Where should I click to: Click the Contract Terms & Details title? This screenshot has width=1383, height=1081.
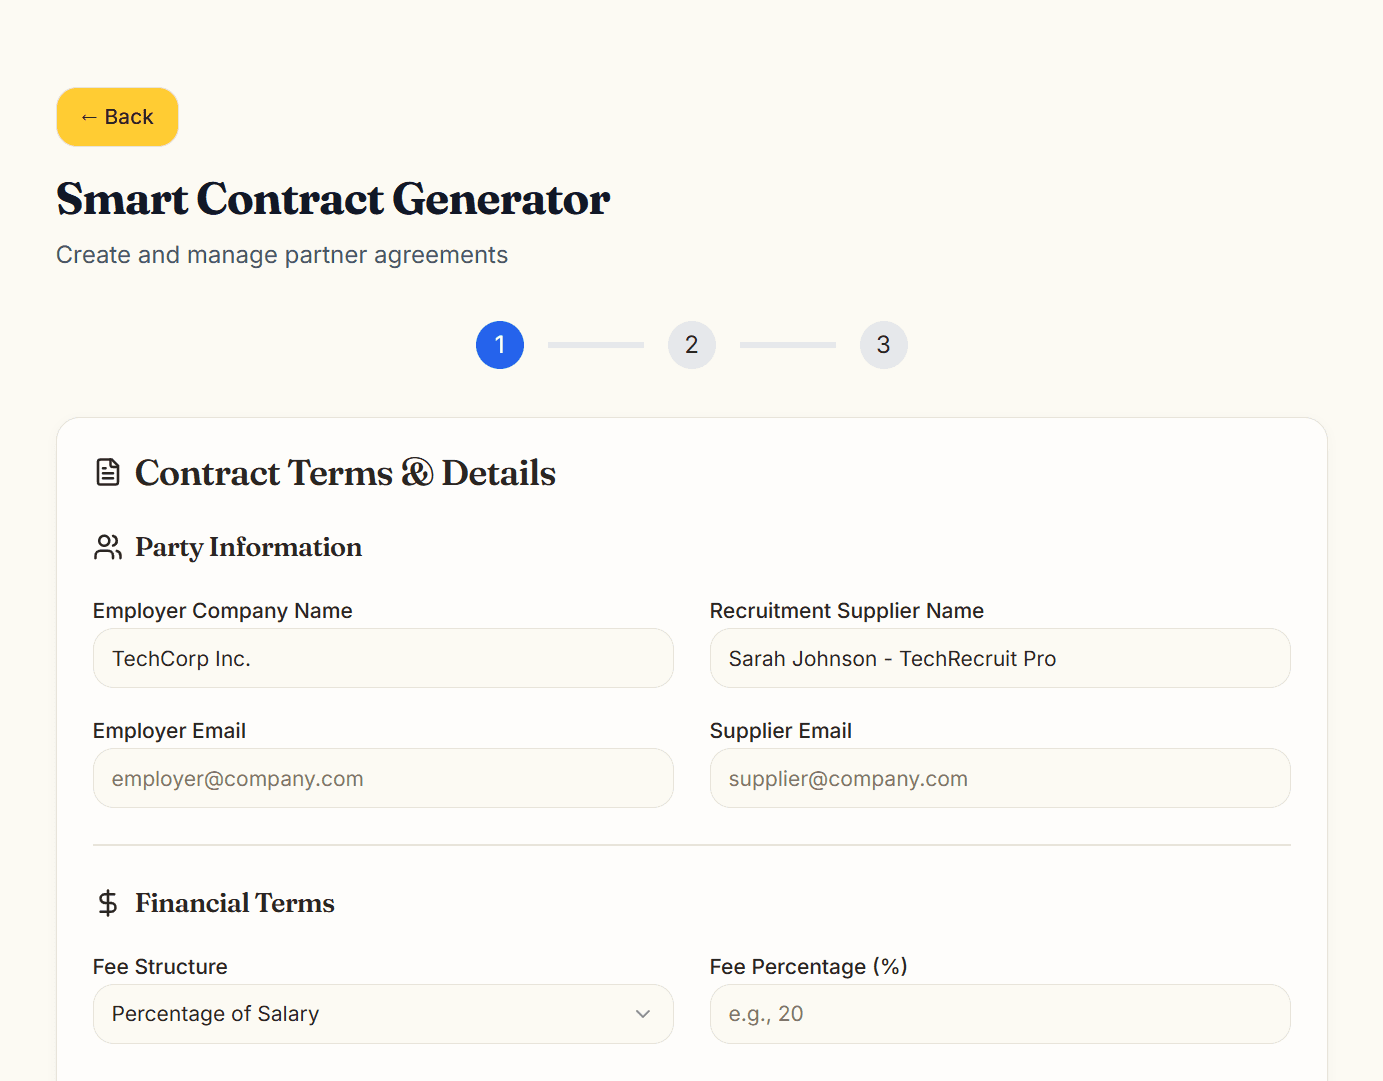[345, 473]
